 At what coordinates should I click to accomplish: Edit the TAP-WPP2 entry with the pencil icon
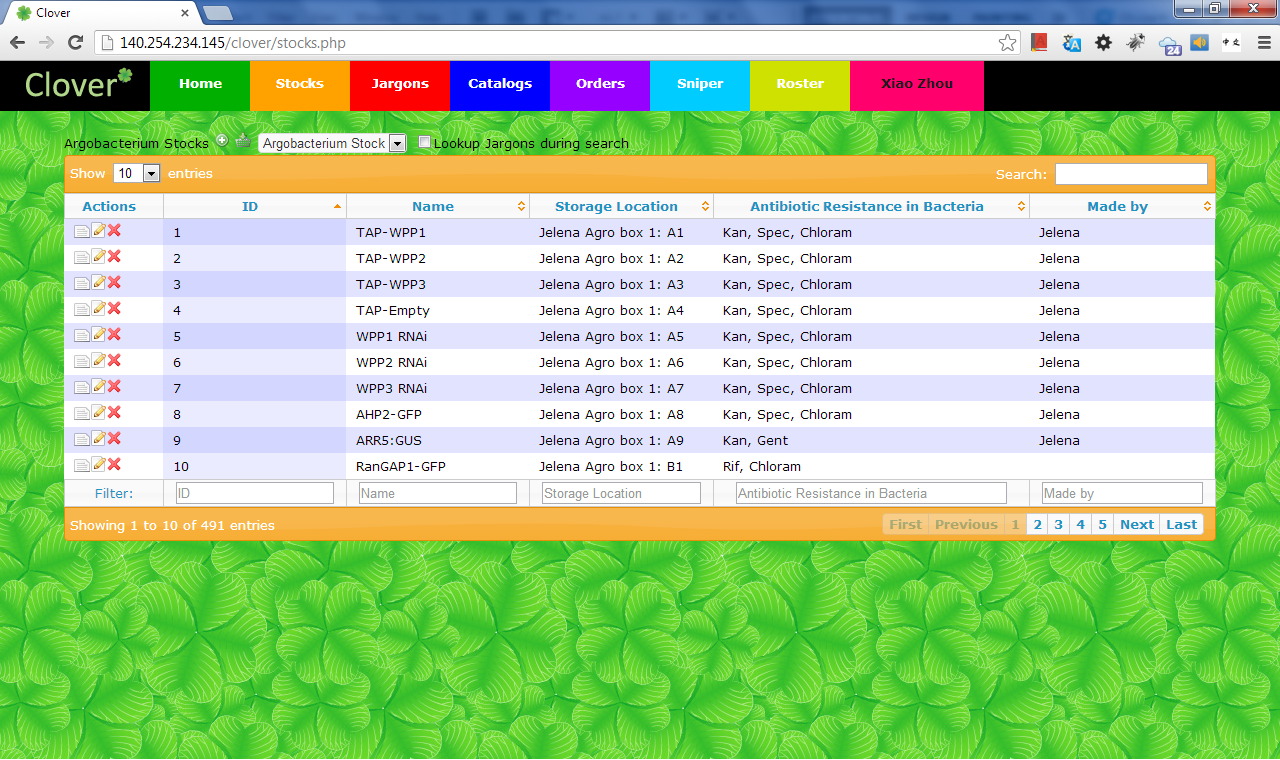coord(98,257)
